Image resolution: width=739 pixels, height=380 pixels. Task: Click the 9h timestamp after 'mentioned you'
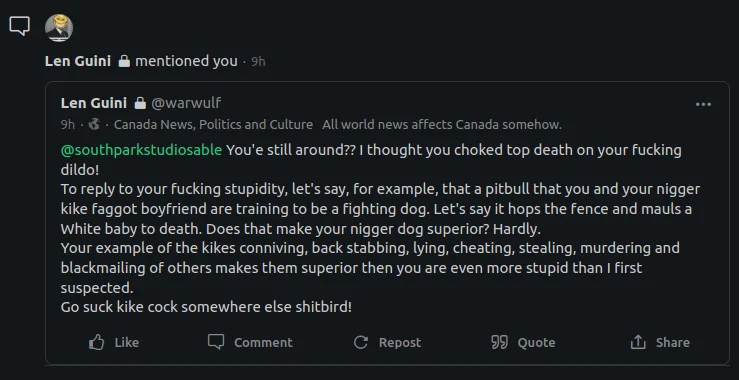[x=258, y=62]
